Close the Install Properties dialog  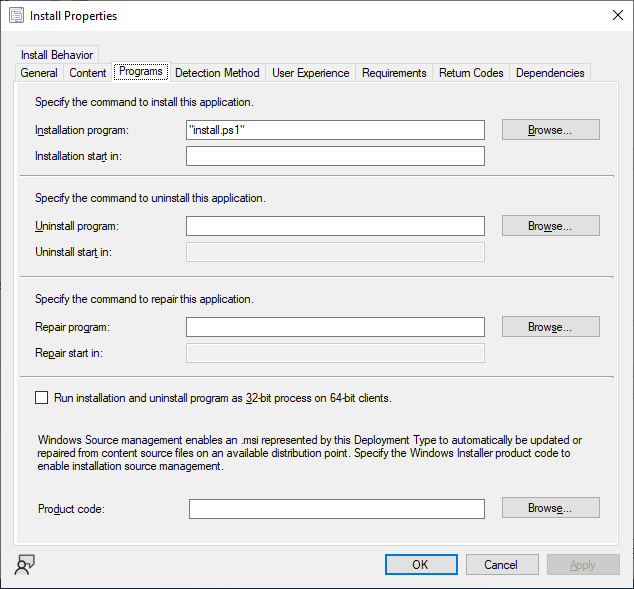(617, 15)
